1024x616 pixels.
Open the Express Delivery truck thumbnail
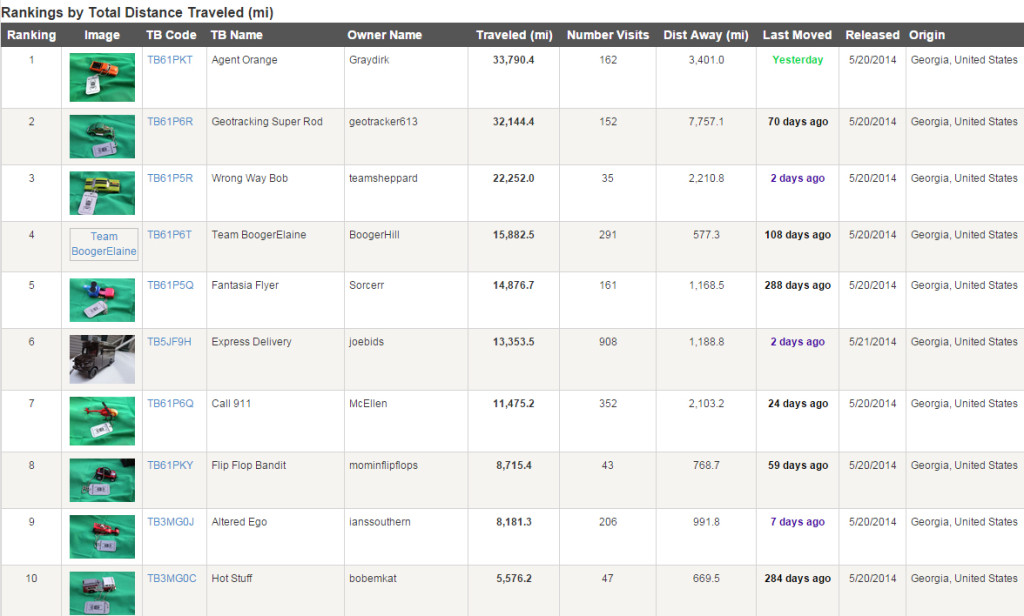(101, 359)
